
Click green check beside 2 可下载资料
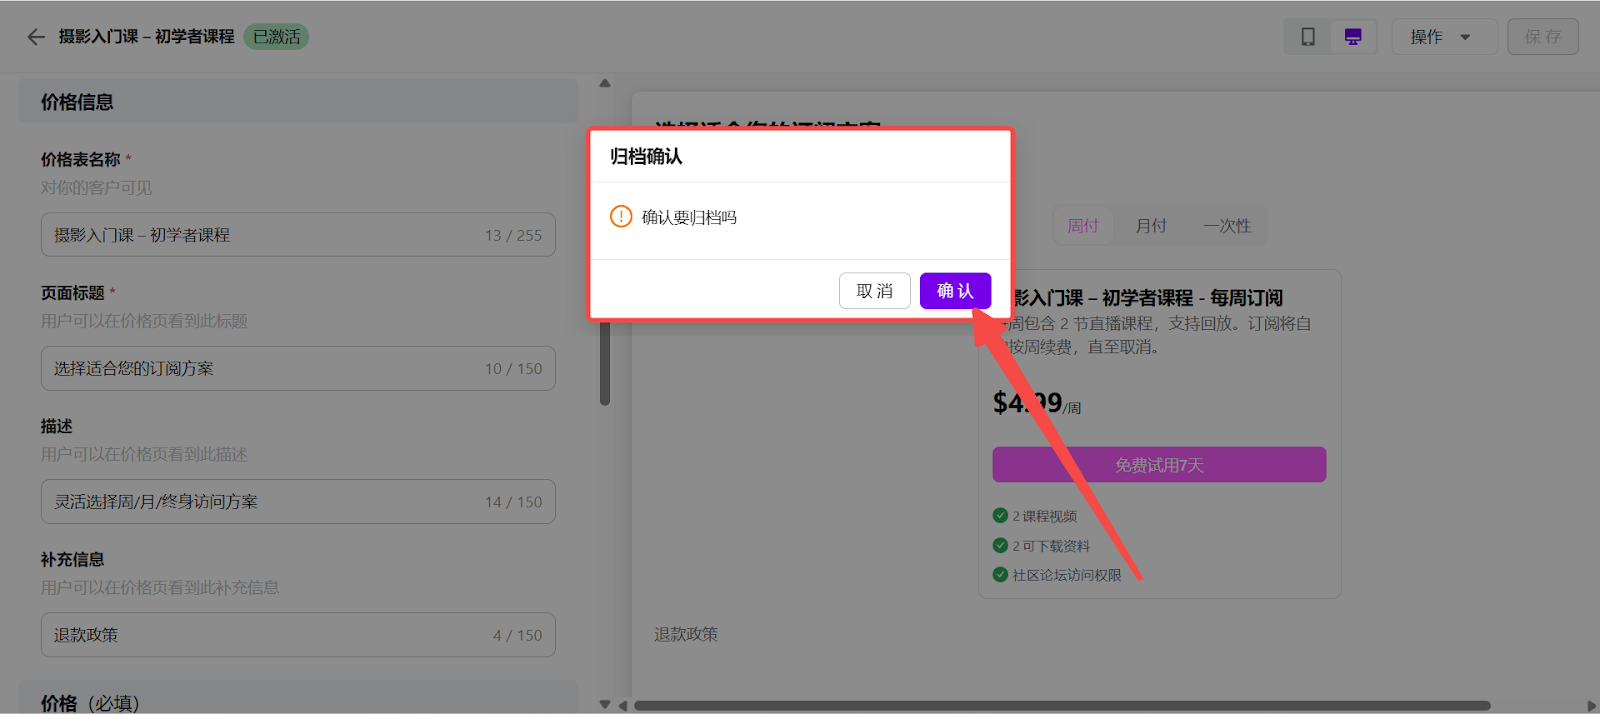[x=1000, y=546]
